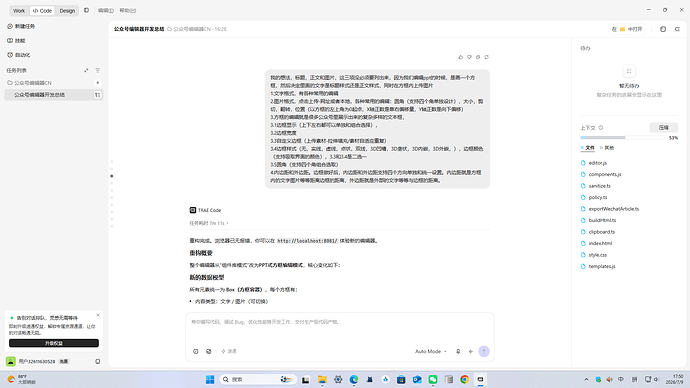Jump to the active conversation marker dot
The height and width of the screenshot is (388, 690).
(x=112, y=176)
